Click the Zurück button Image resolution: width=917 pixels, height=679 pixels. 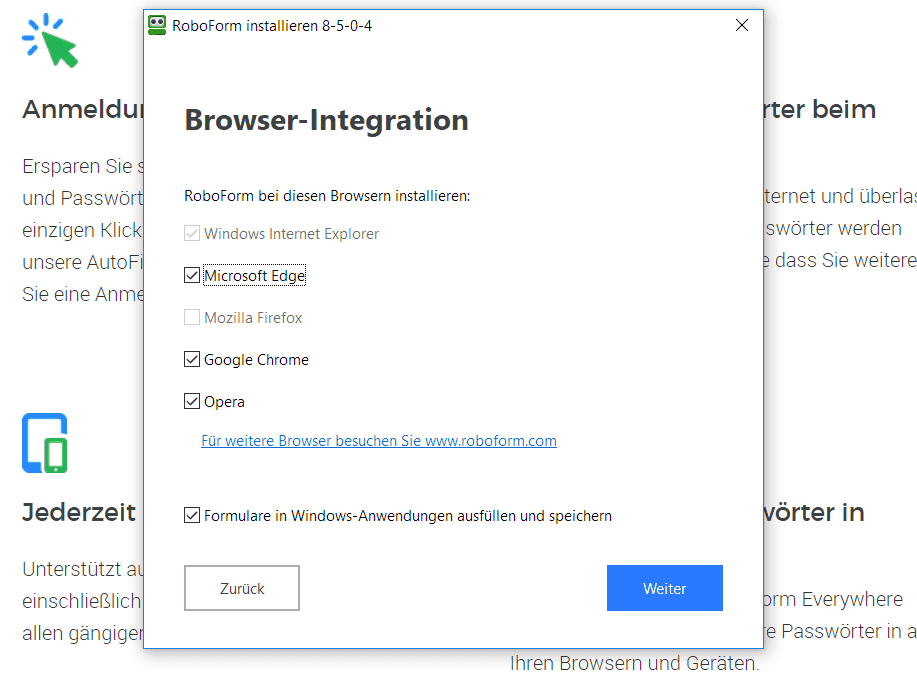pyautogui.click(x=242, y=588)
